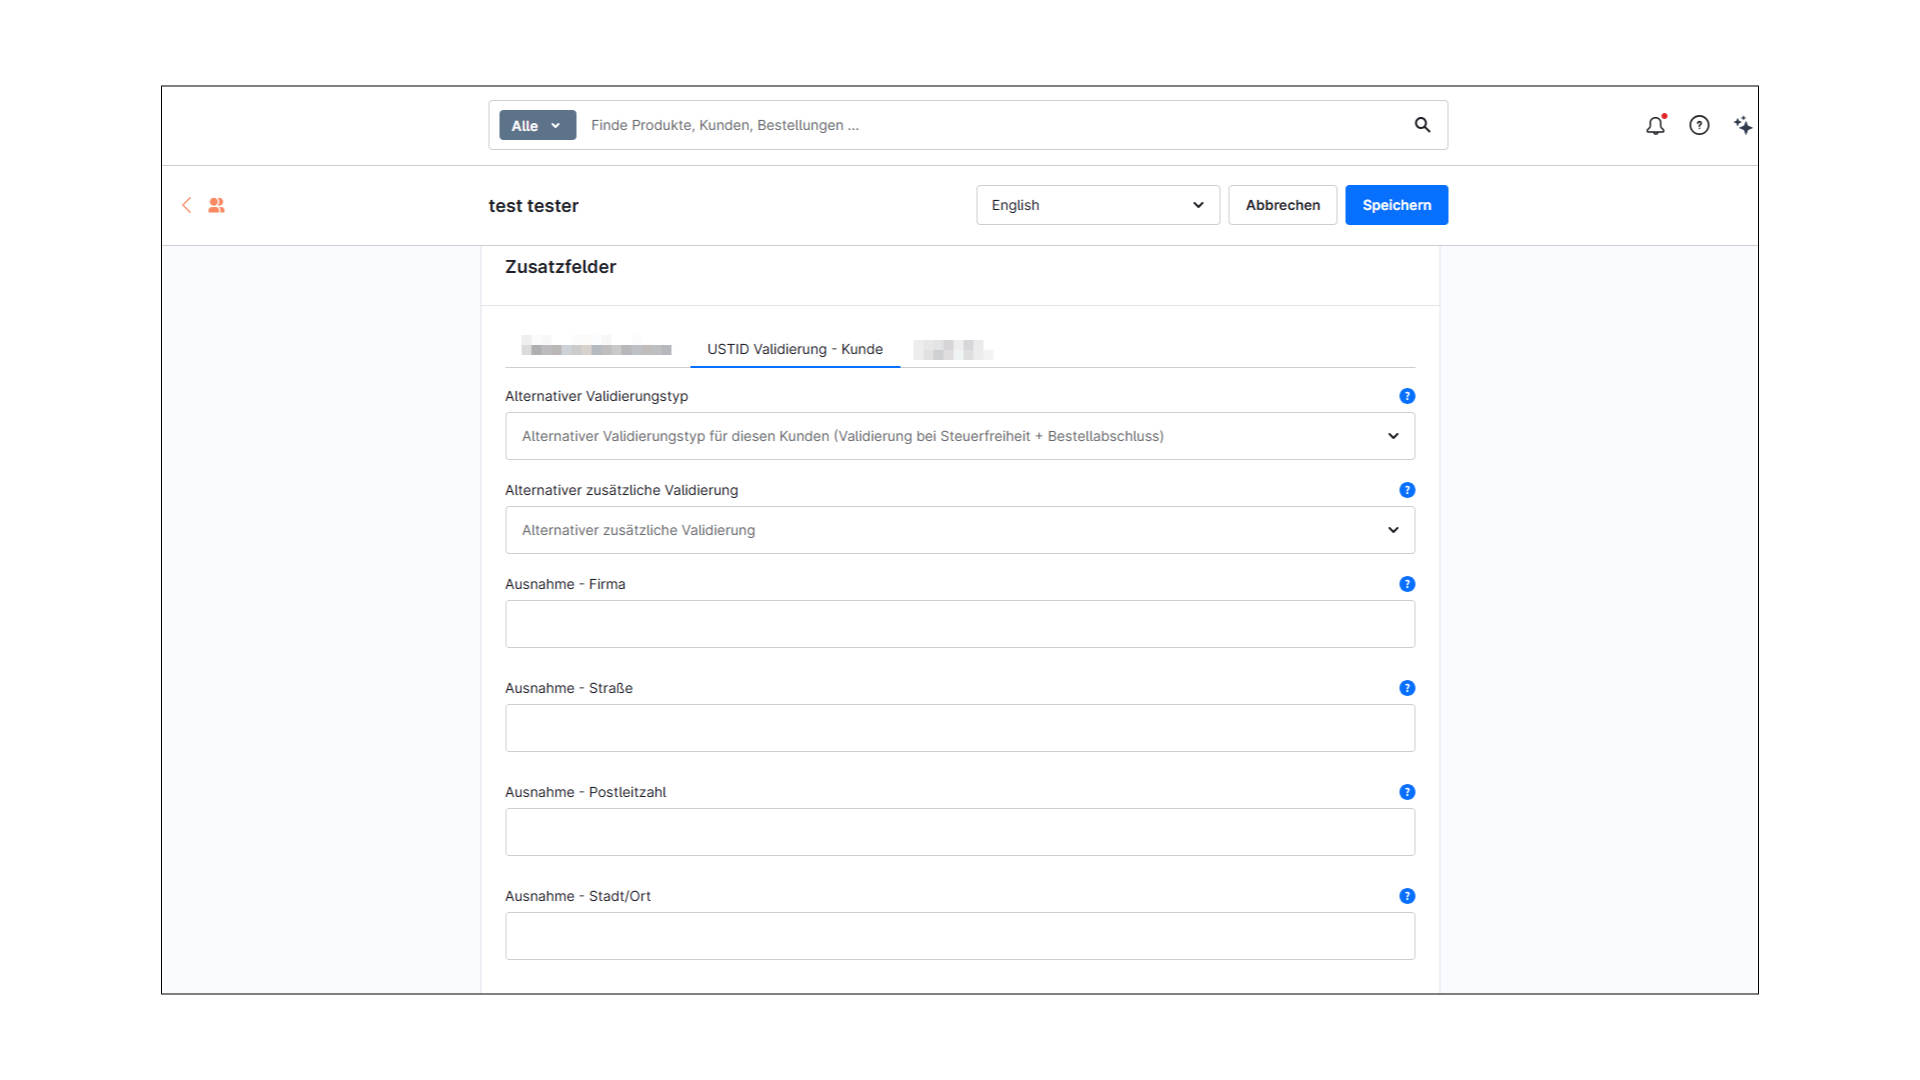Viewport: 1920px width, 1080px height.
Task: Show help for Alternativer Validierungstyp field
Action: point(1407,396)
